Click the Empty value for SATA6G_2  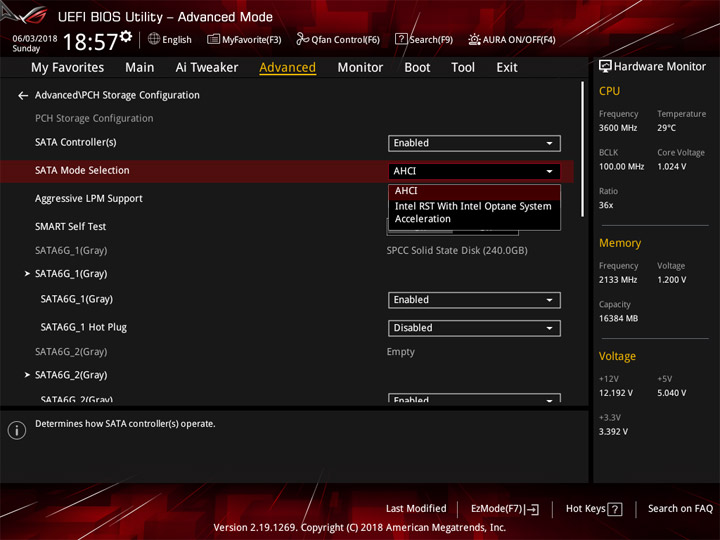(x=400, y=352)
